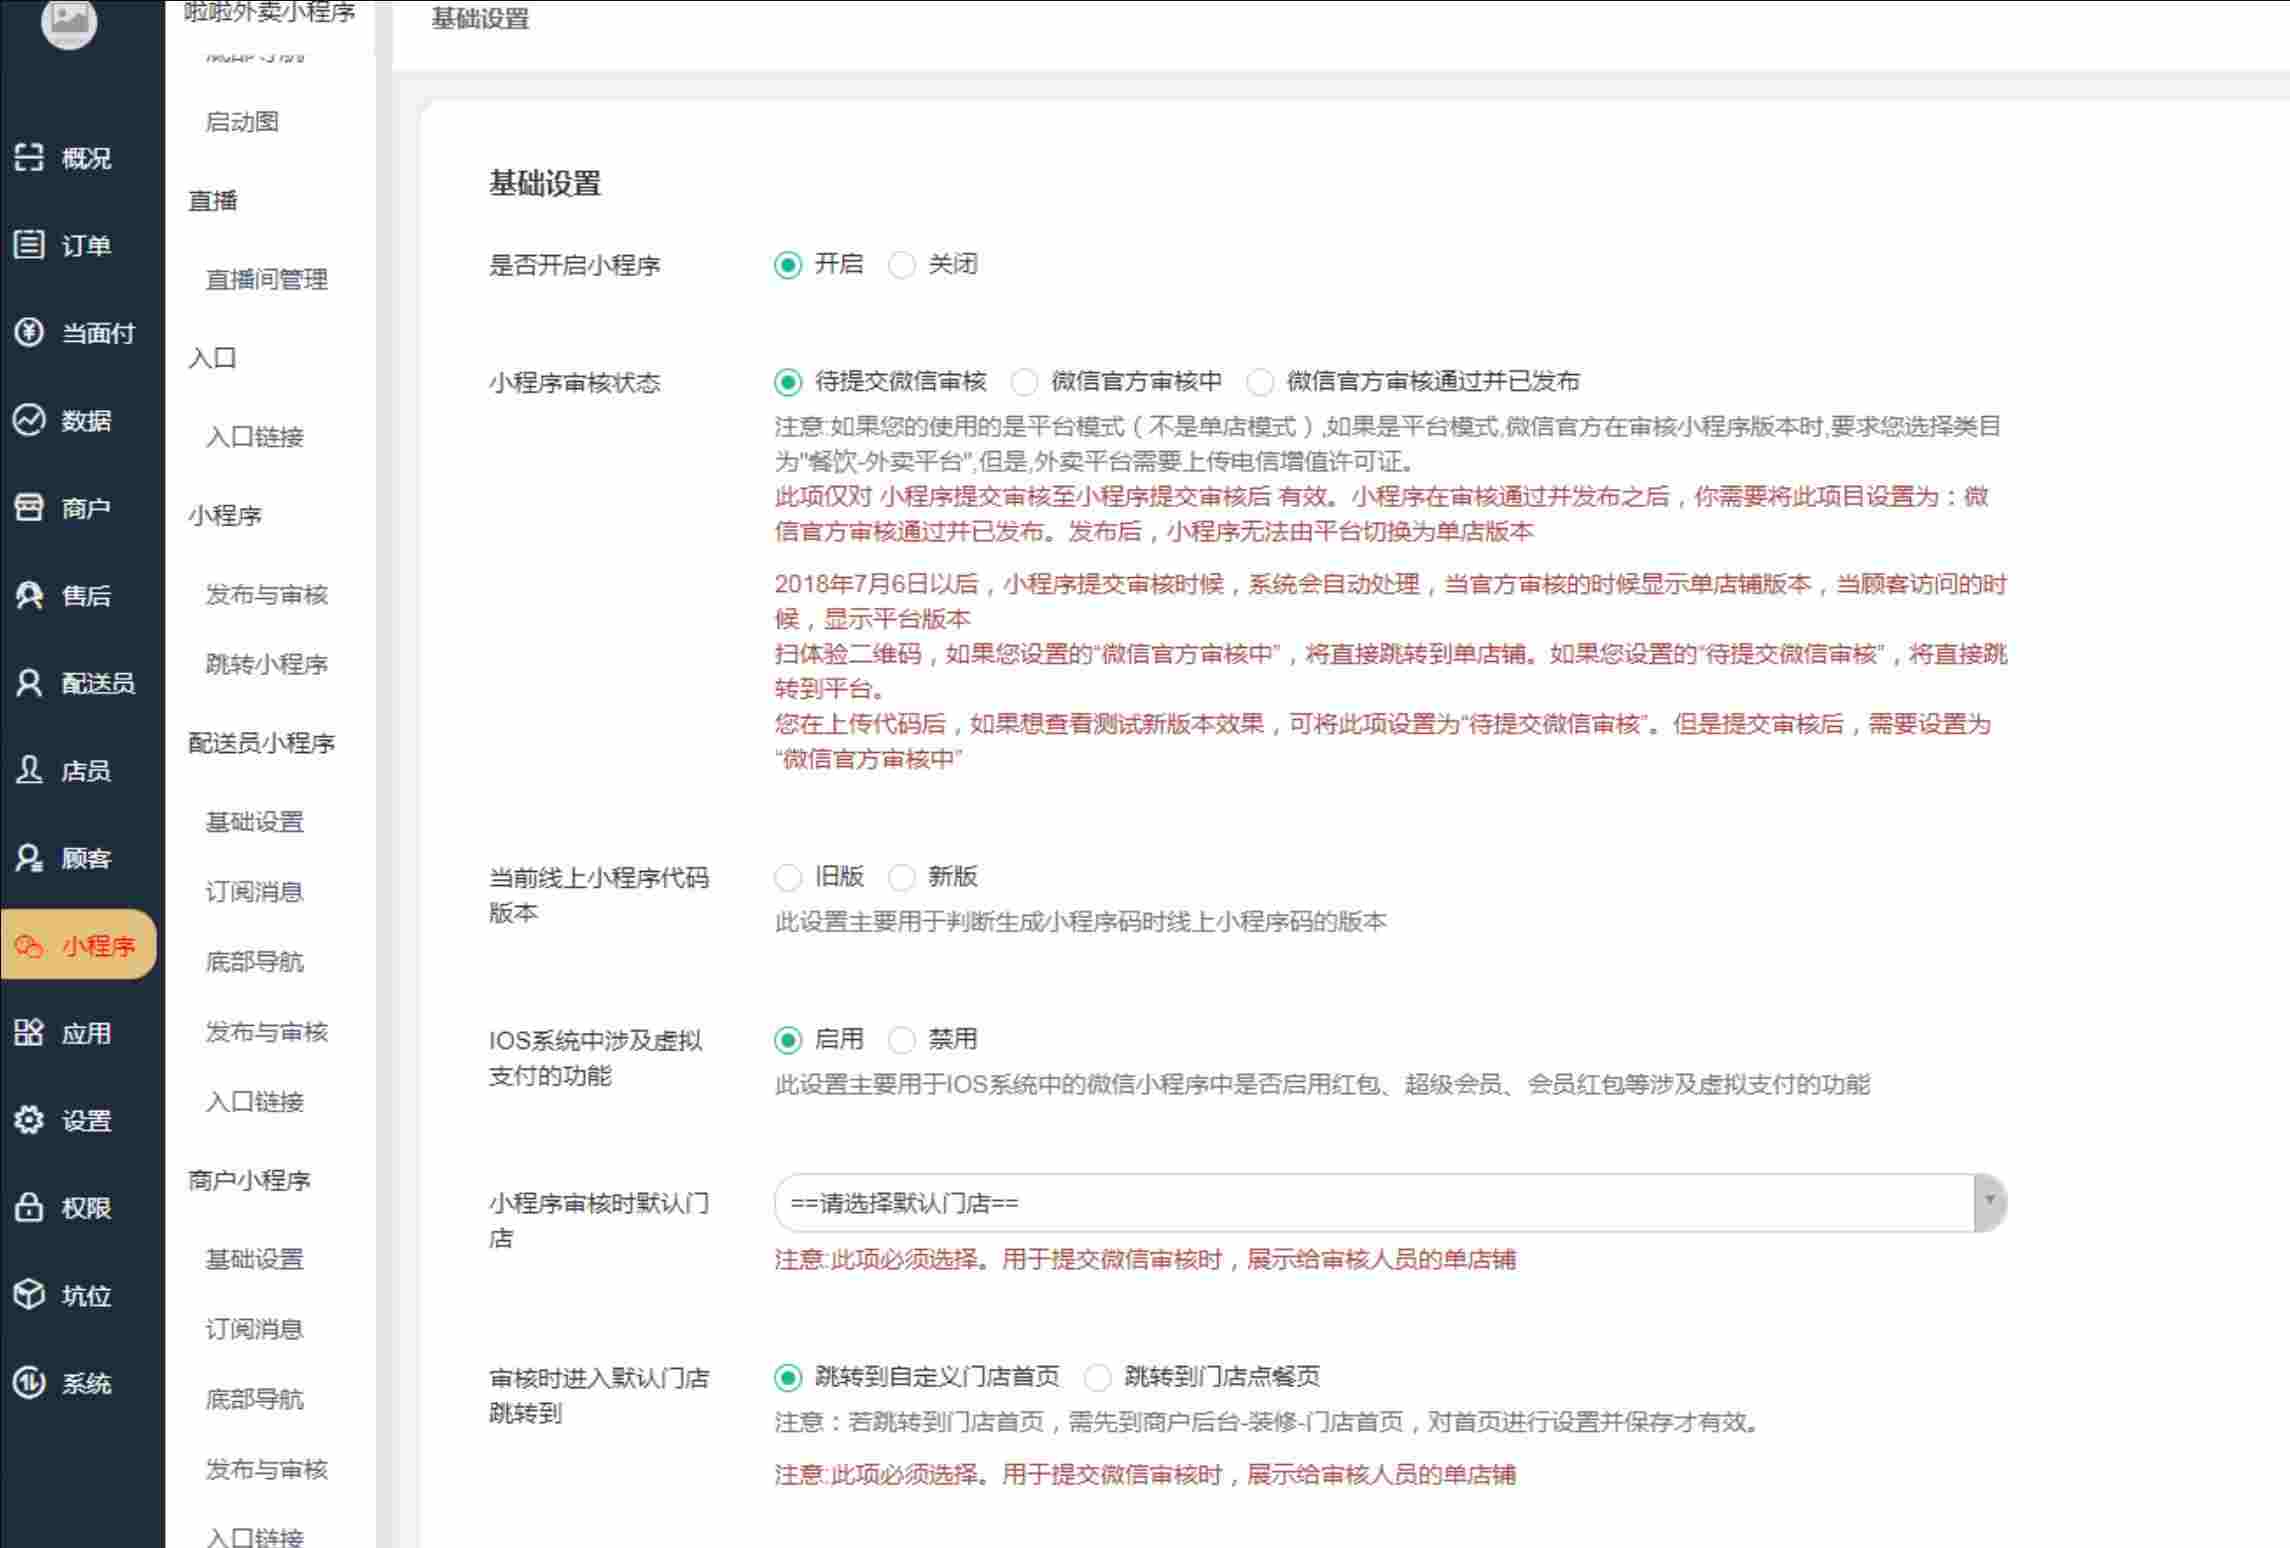Go to 发布与审核 under 小程序
The width and height of the screenshot is (2290, 1548).
(x=267, y=594)
